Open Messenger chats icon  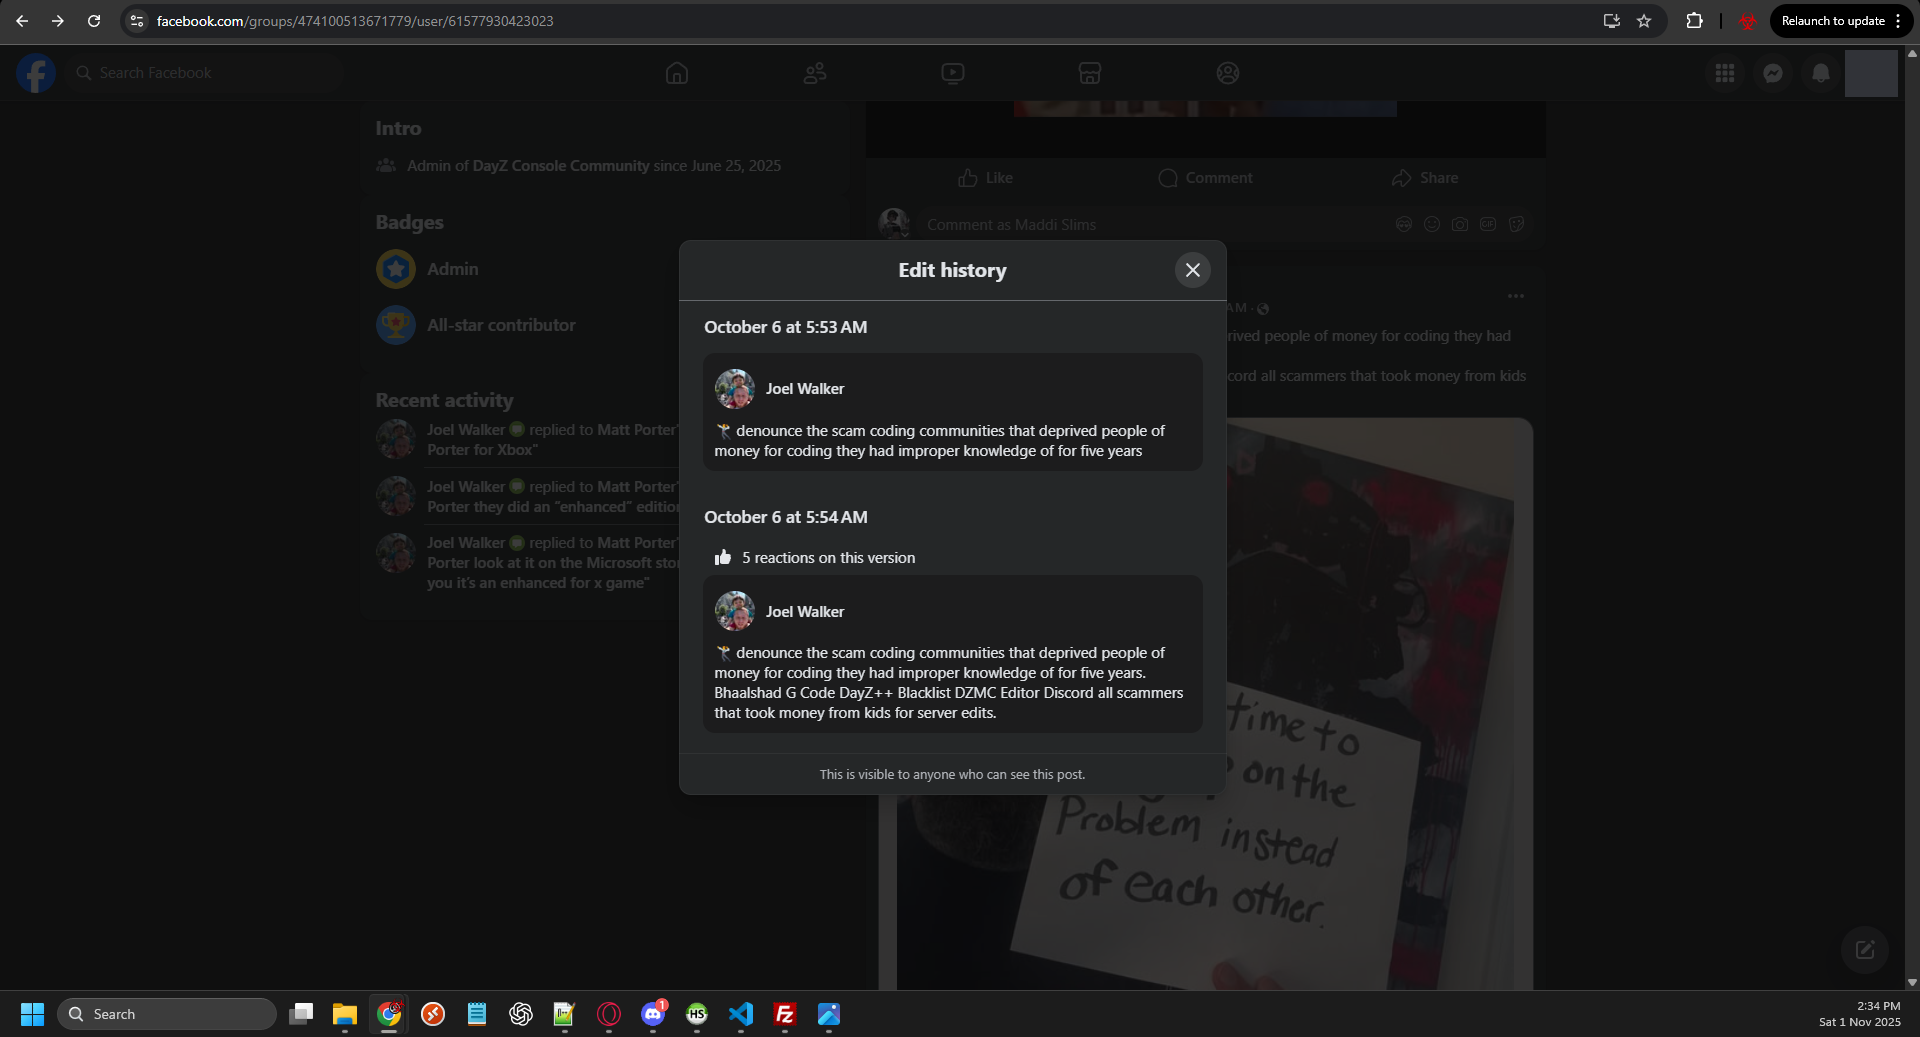[1773, 73]
